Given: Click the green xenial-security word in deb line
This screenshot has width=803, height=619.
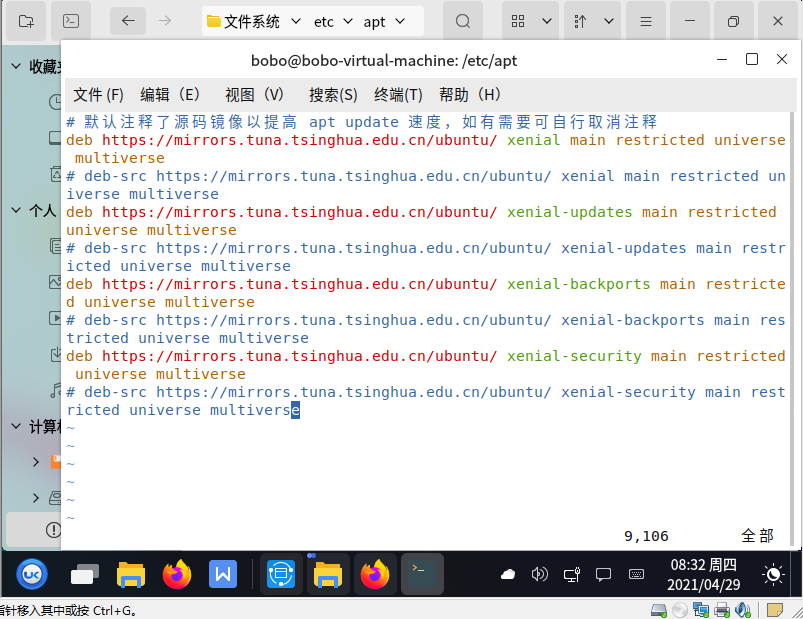Looking at the screenshot, I should 574,356.
